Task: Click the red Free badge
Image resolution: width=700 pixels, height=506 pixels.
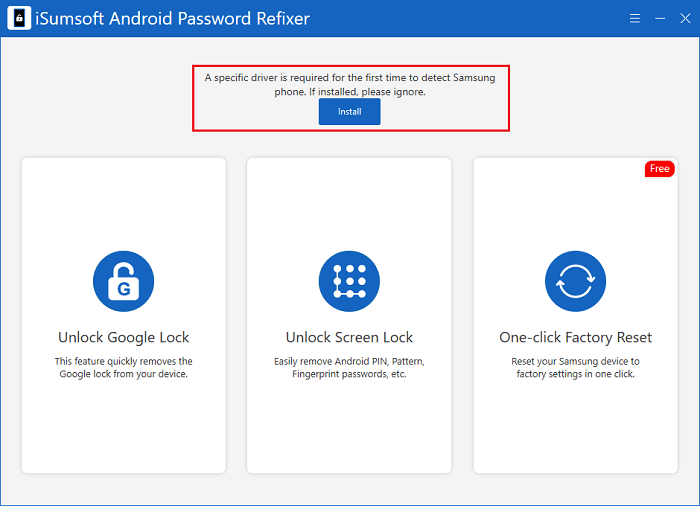Action: click(x=659, y=169)
